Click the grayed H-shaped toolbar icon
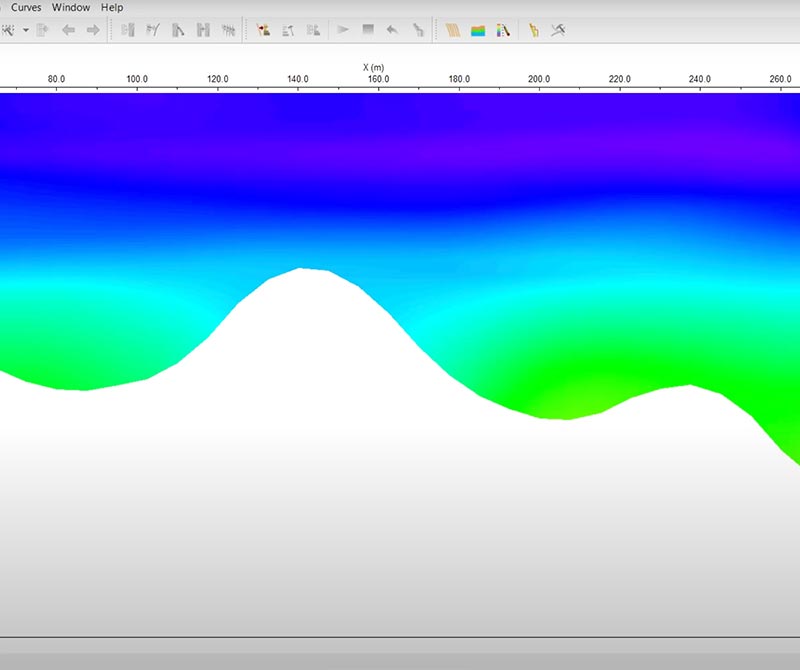 pos(203,30)
